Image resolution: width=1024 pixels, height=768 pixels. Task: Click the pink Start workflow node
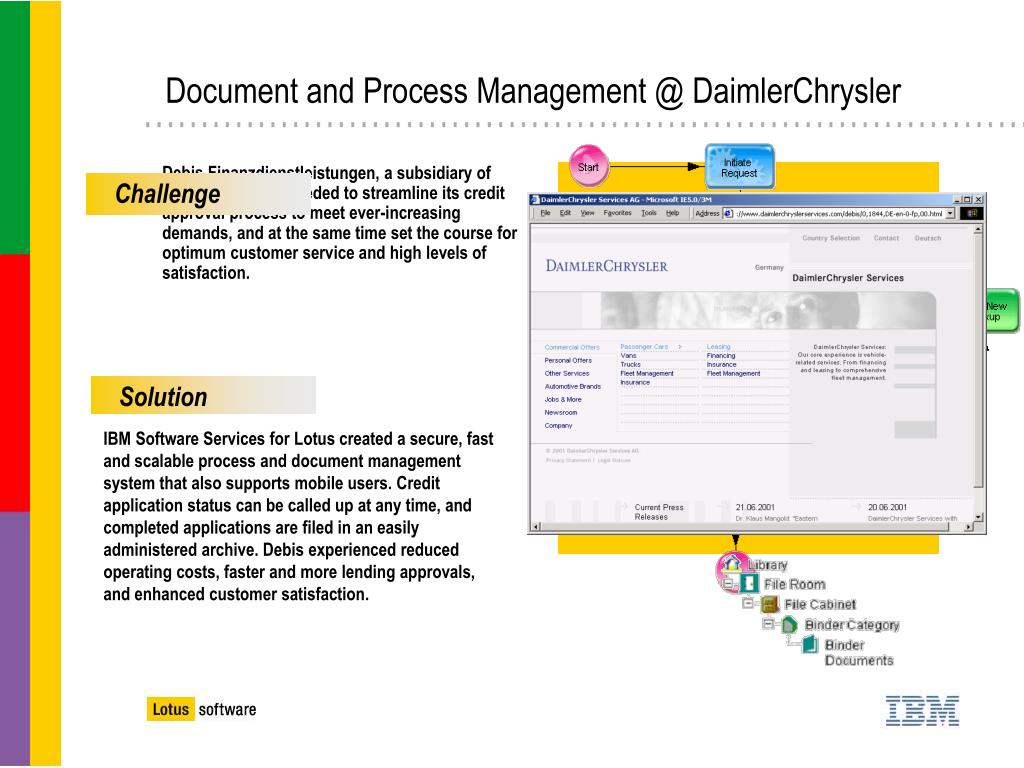588,167
